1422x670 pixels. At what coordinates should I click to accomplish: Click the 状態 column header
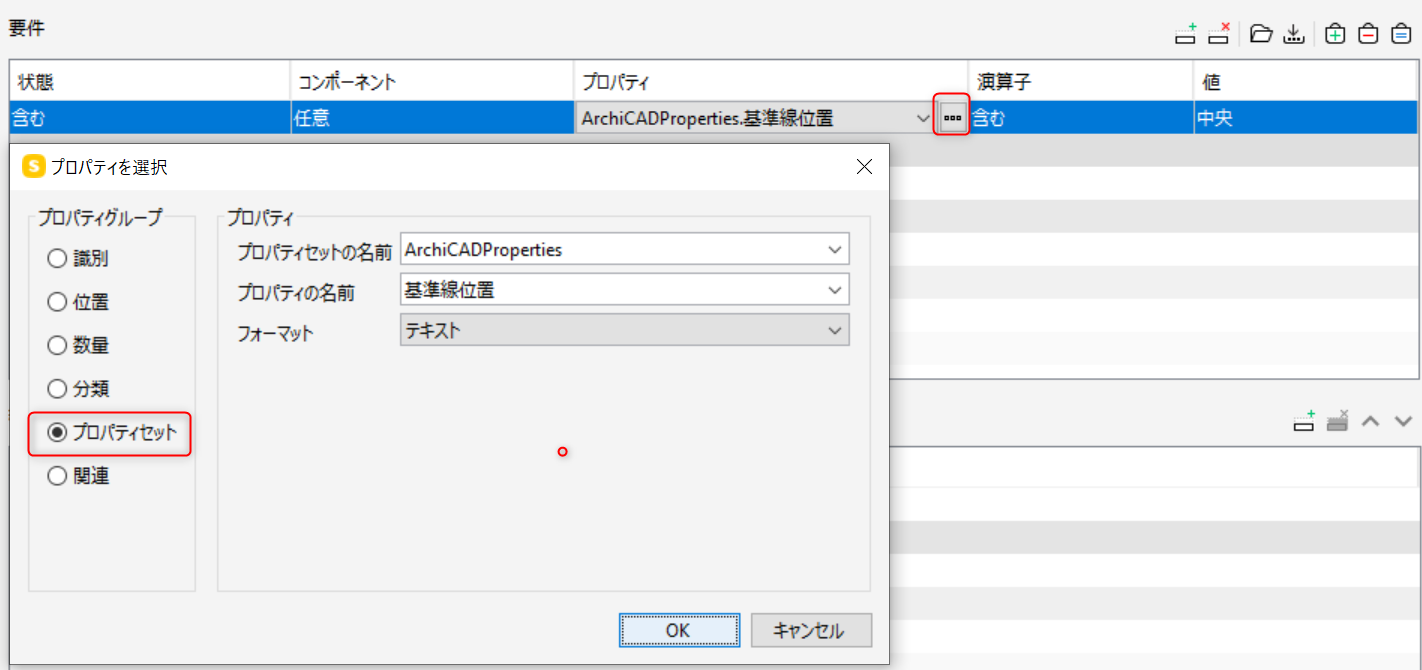tap(150, 83)
